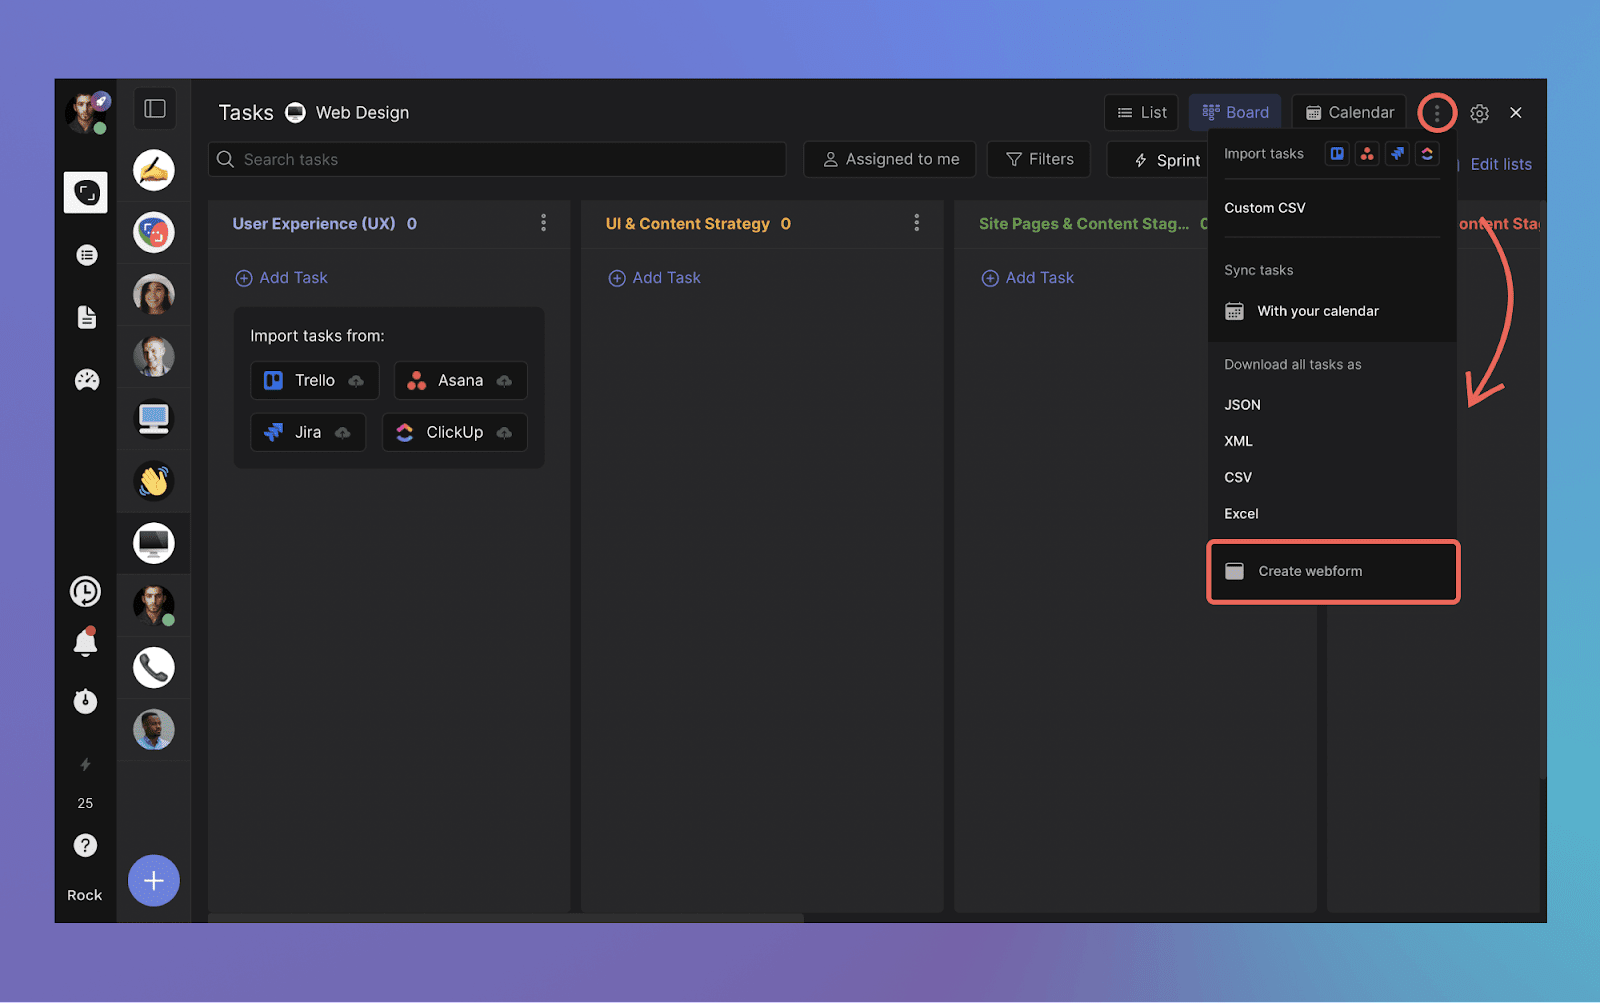Viewport: 1600px width, 1003px height.
Task: Open User Experience (UX) list options menu
Action: coord(544,223)
